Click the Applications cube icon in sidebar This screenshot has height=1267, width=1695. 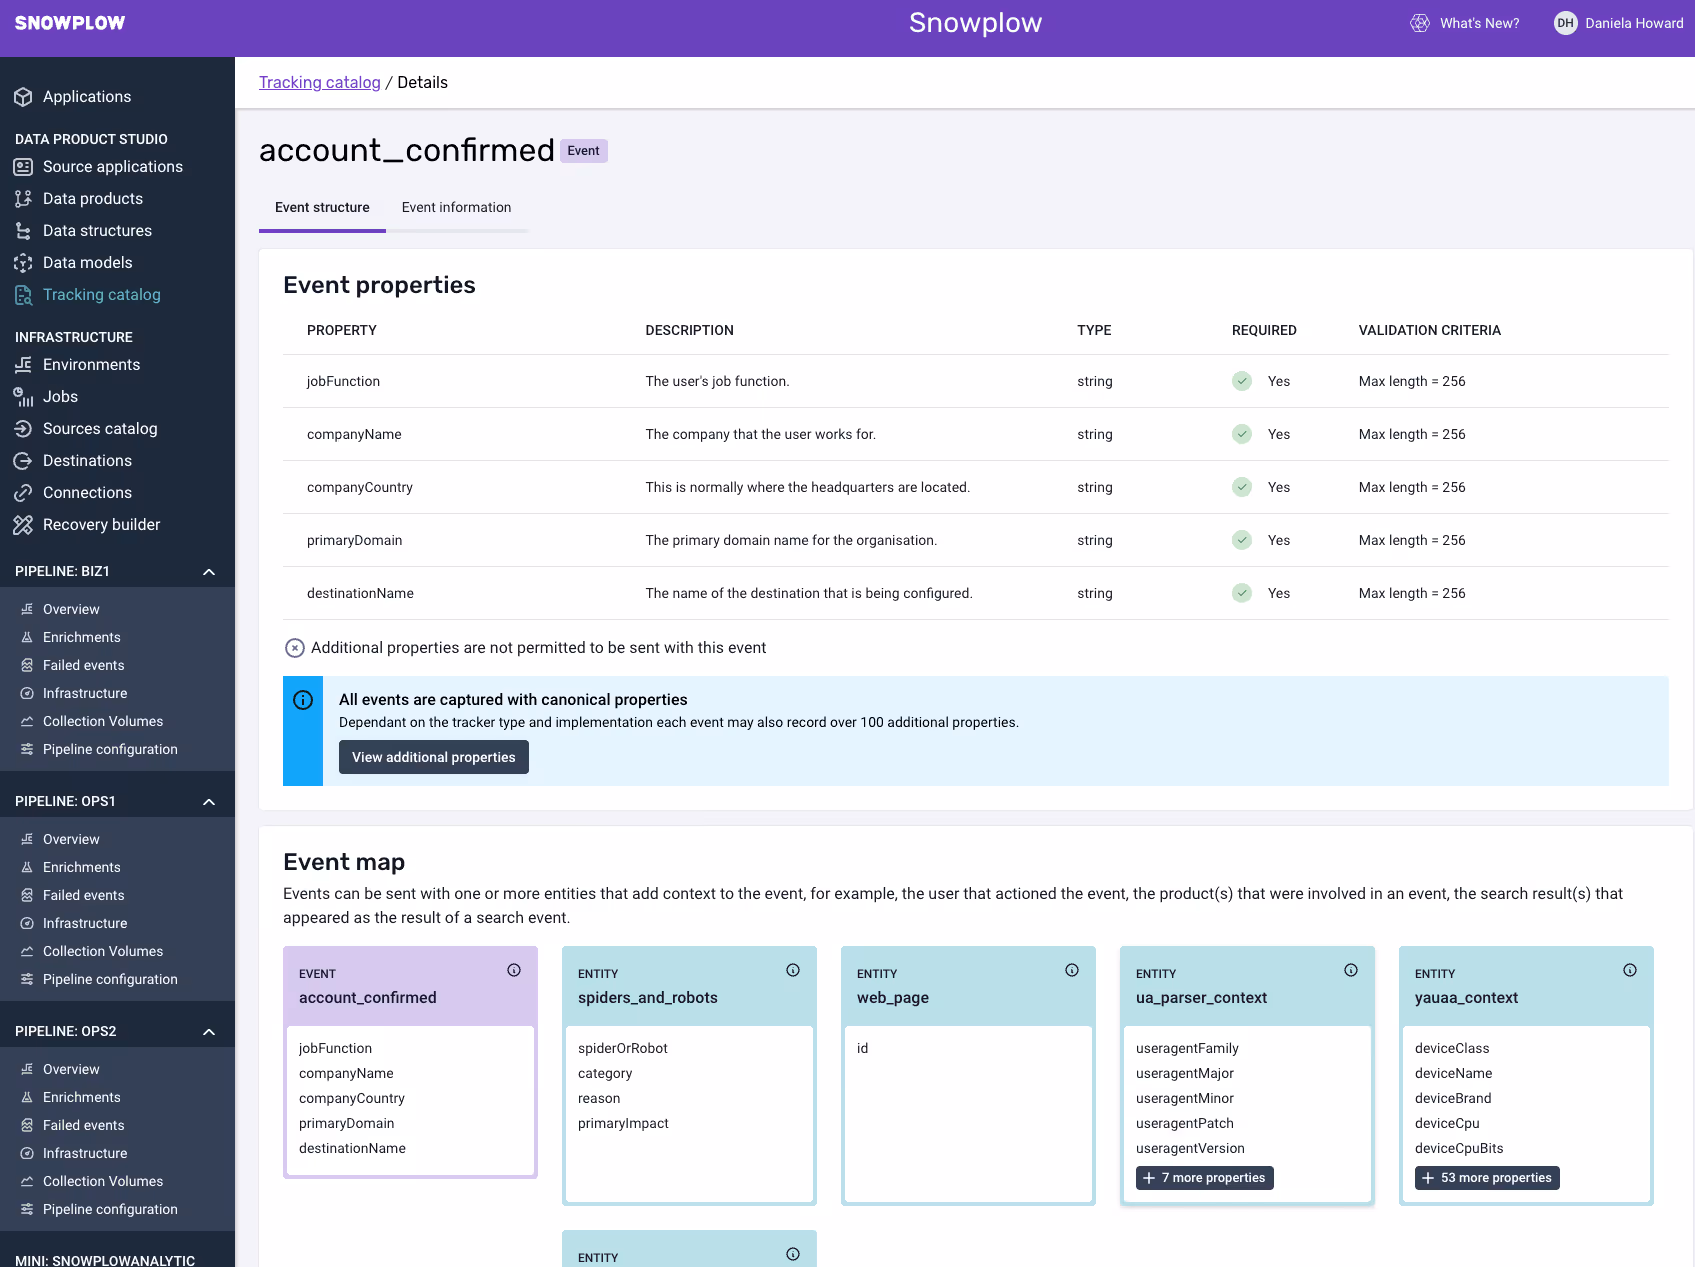coord(23,97)
